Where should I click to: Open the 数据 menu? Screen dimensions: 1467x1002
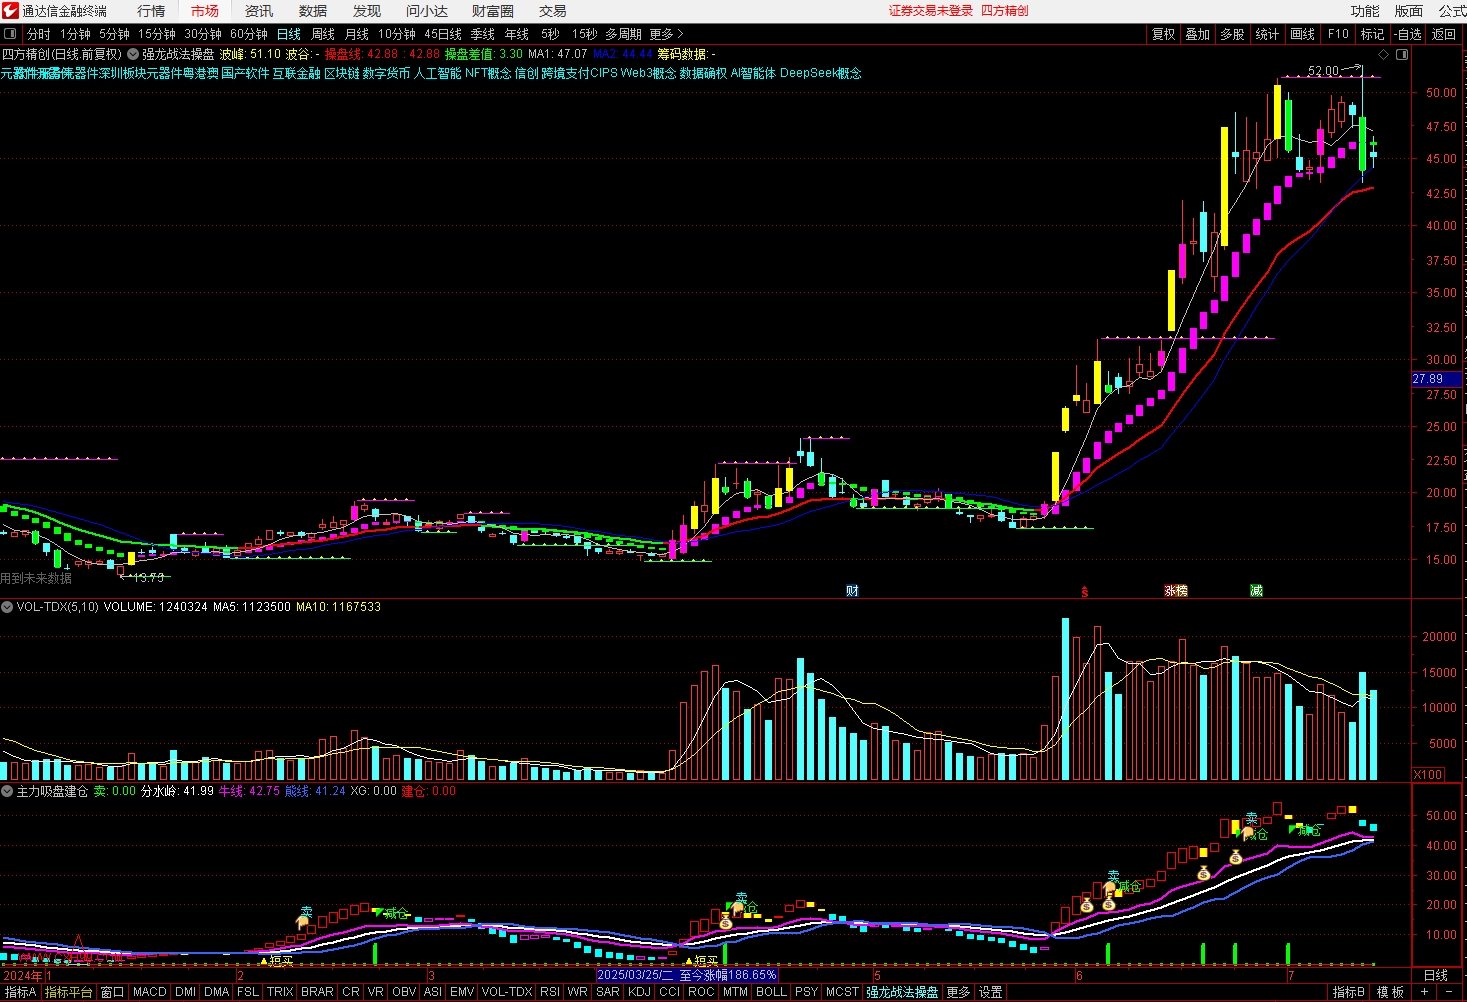tap(313, 11)
